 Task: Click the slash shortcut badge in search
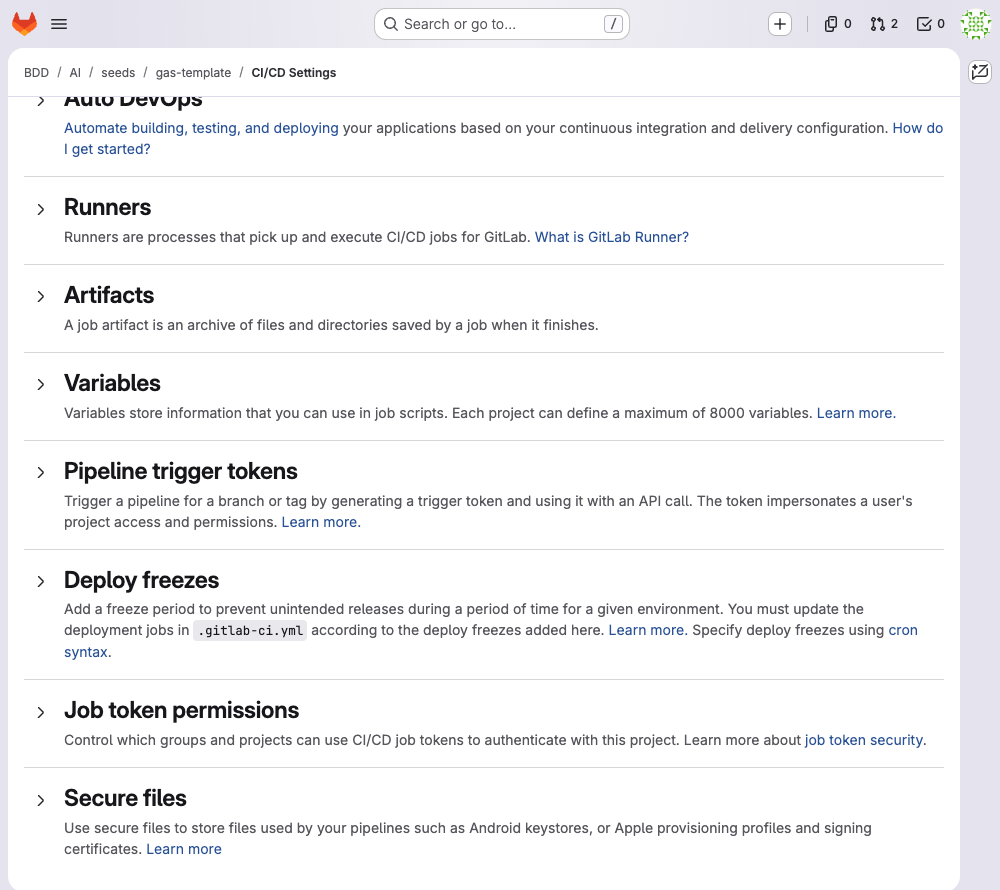tap(612, 24)
